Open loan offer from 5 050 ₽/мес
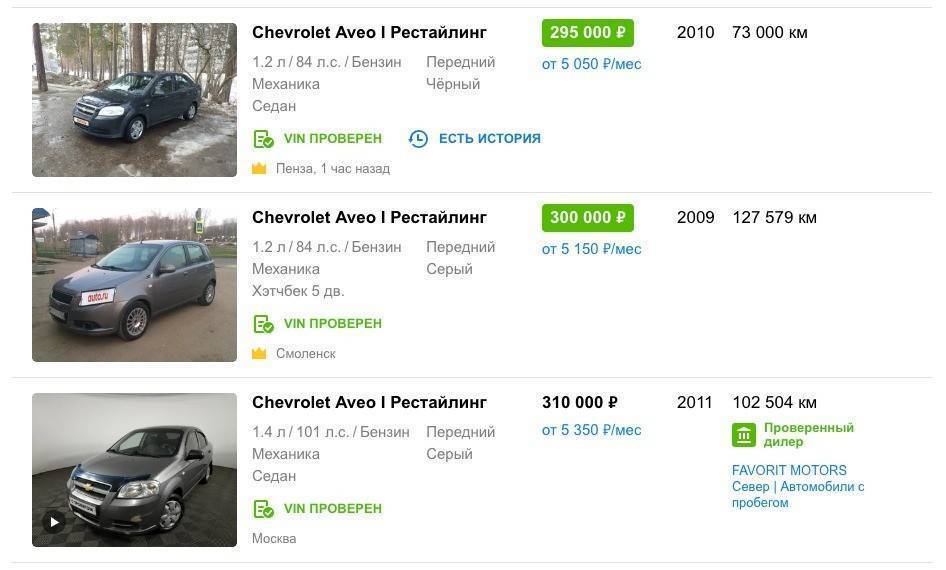 tap(591, 64)
